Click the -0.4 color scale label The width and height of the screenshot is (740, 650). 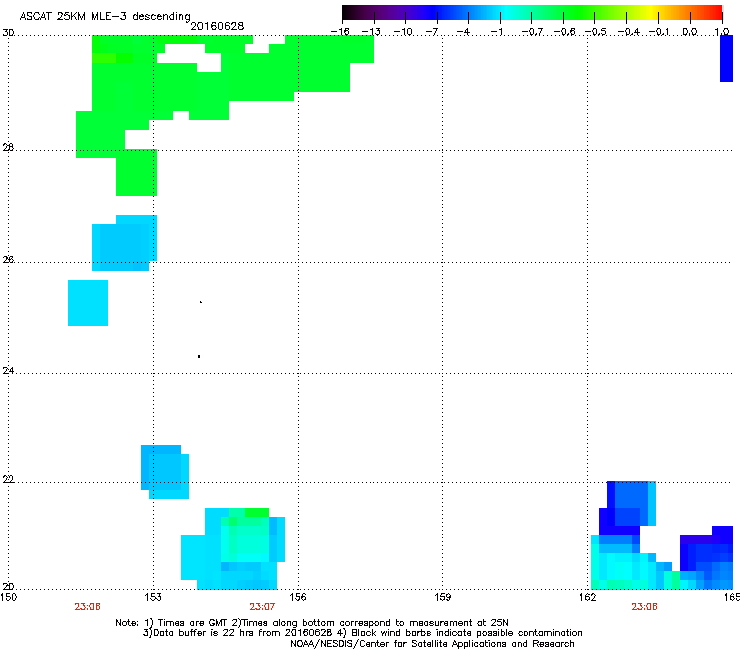point(628,32)
